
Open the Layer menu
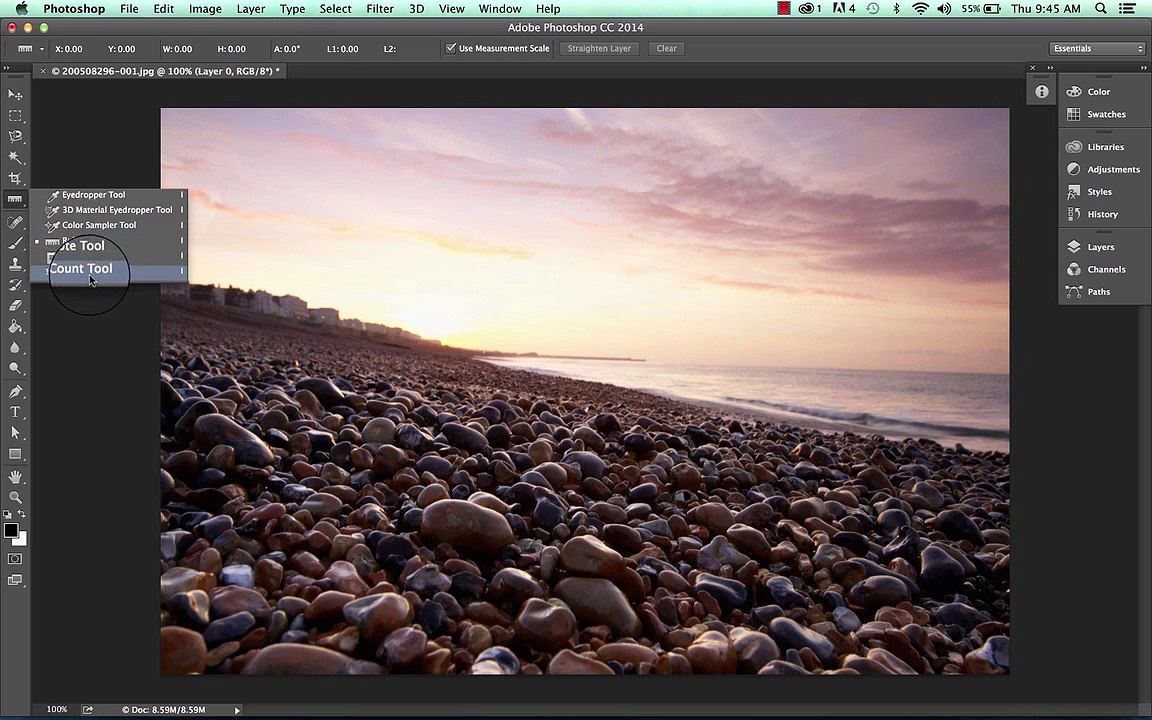[x=251, y=9]
